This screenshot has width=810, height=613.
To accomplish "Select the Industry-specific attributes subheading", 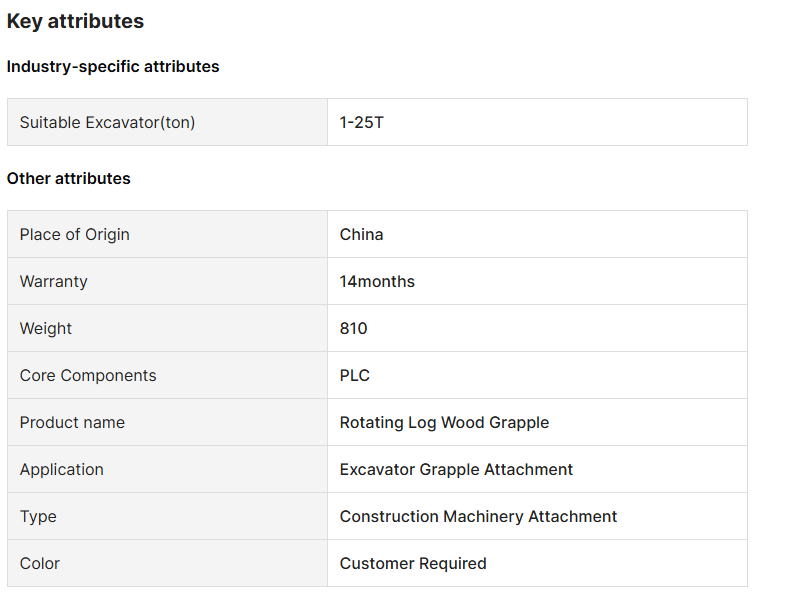I will click(113, 67).
